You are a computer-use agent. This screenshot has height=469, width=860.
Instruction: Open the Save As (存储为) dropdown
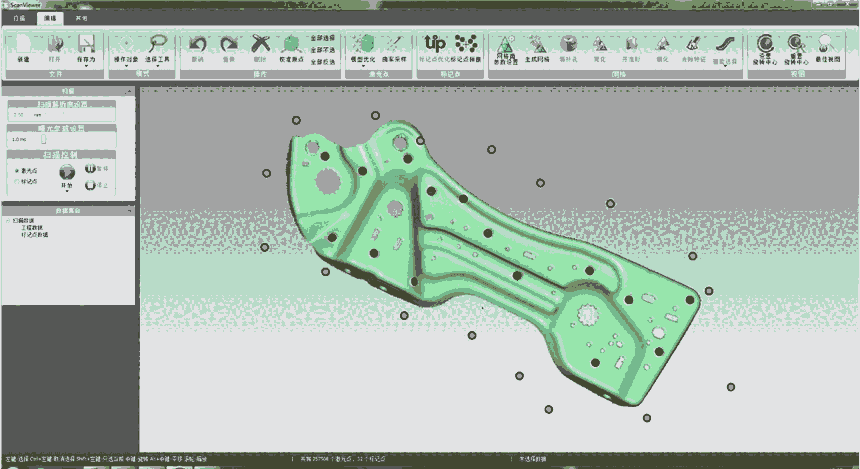click(86, 62)
